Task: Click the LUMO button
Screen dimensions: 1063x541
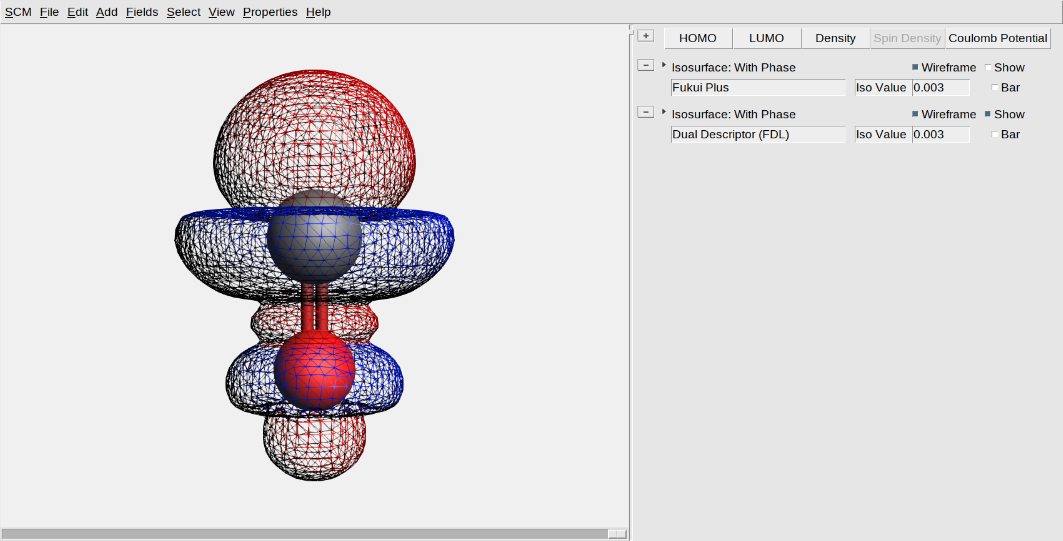Action: (x=767, y=38)
